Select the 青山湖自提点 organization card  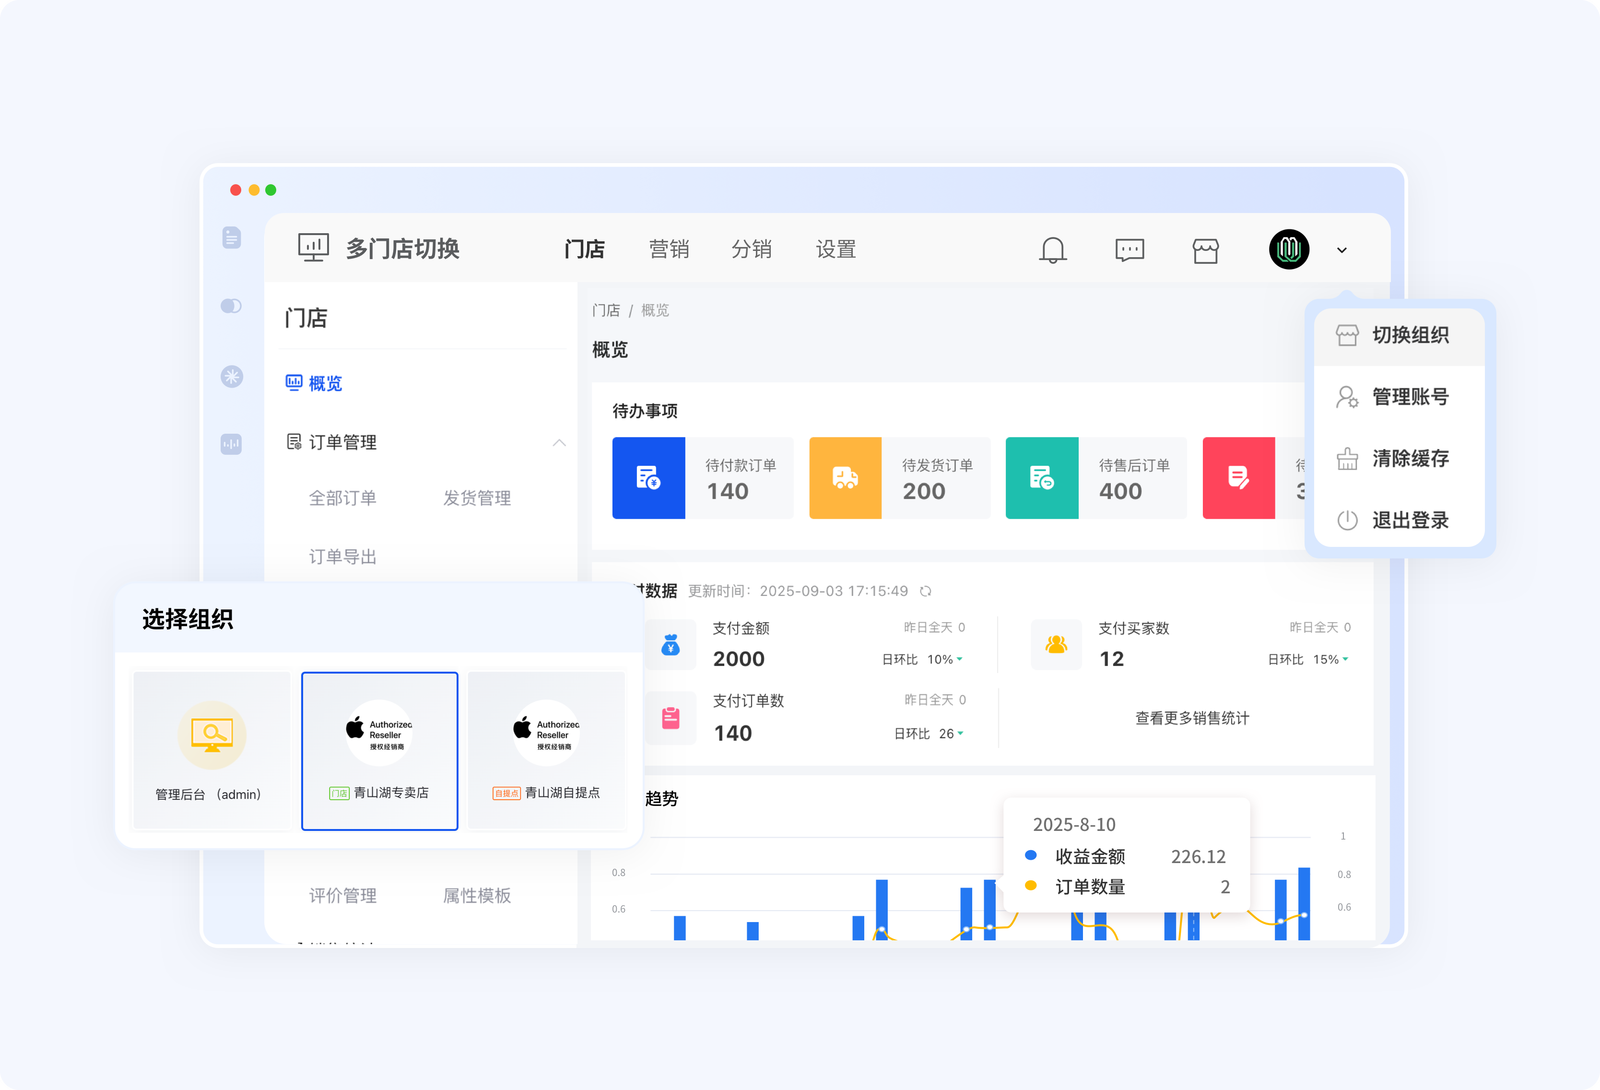(546, 750)
